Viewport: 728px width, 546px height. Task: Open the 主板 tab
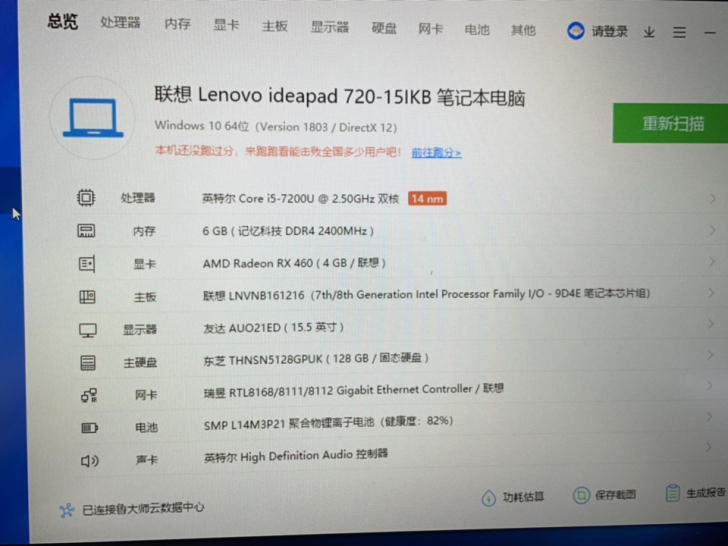[274, 26]
